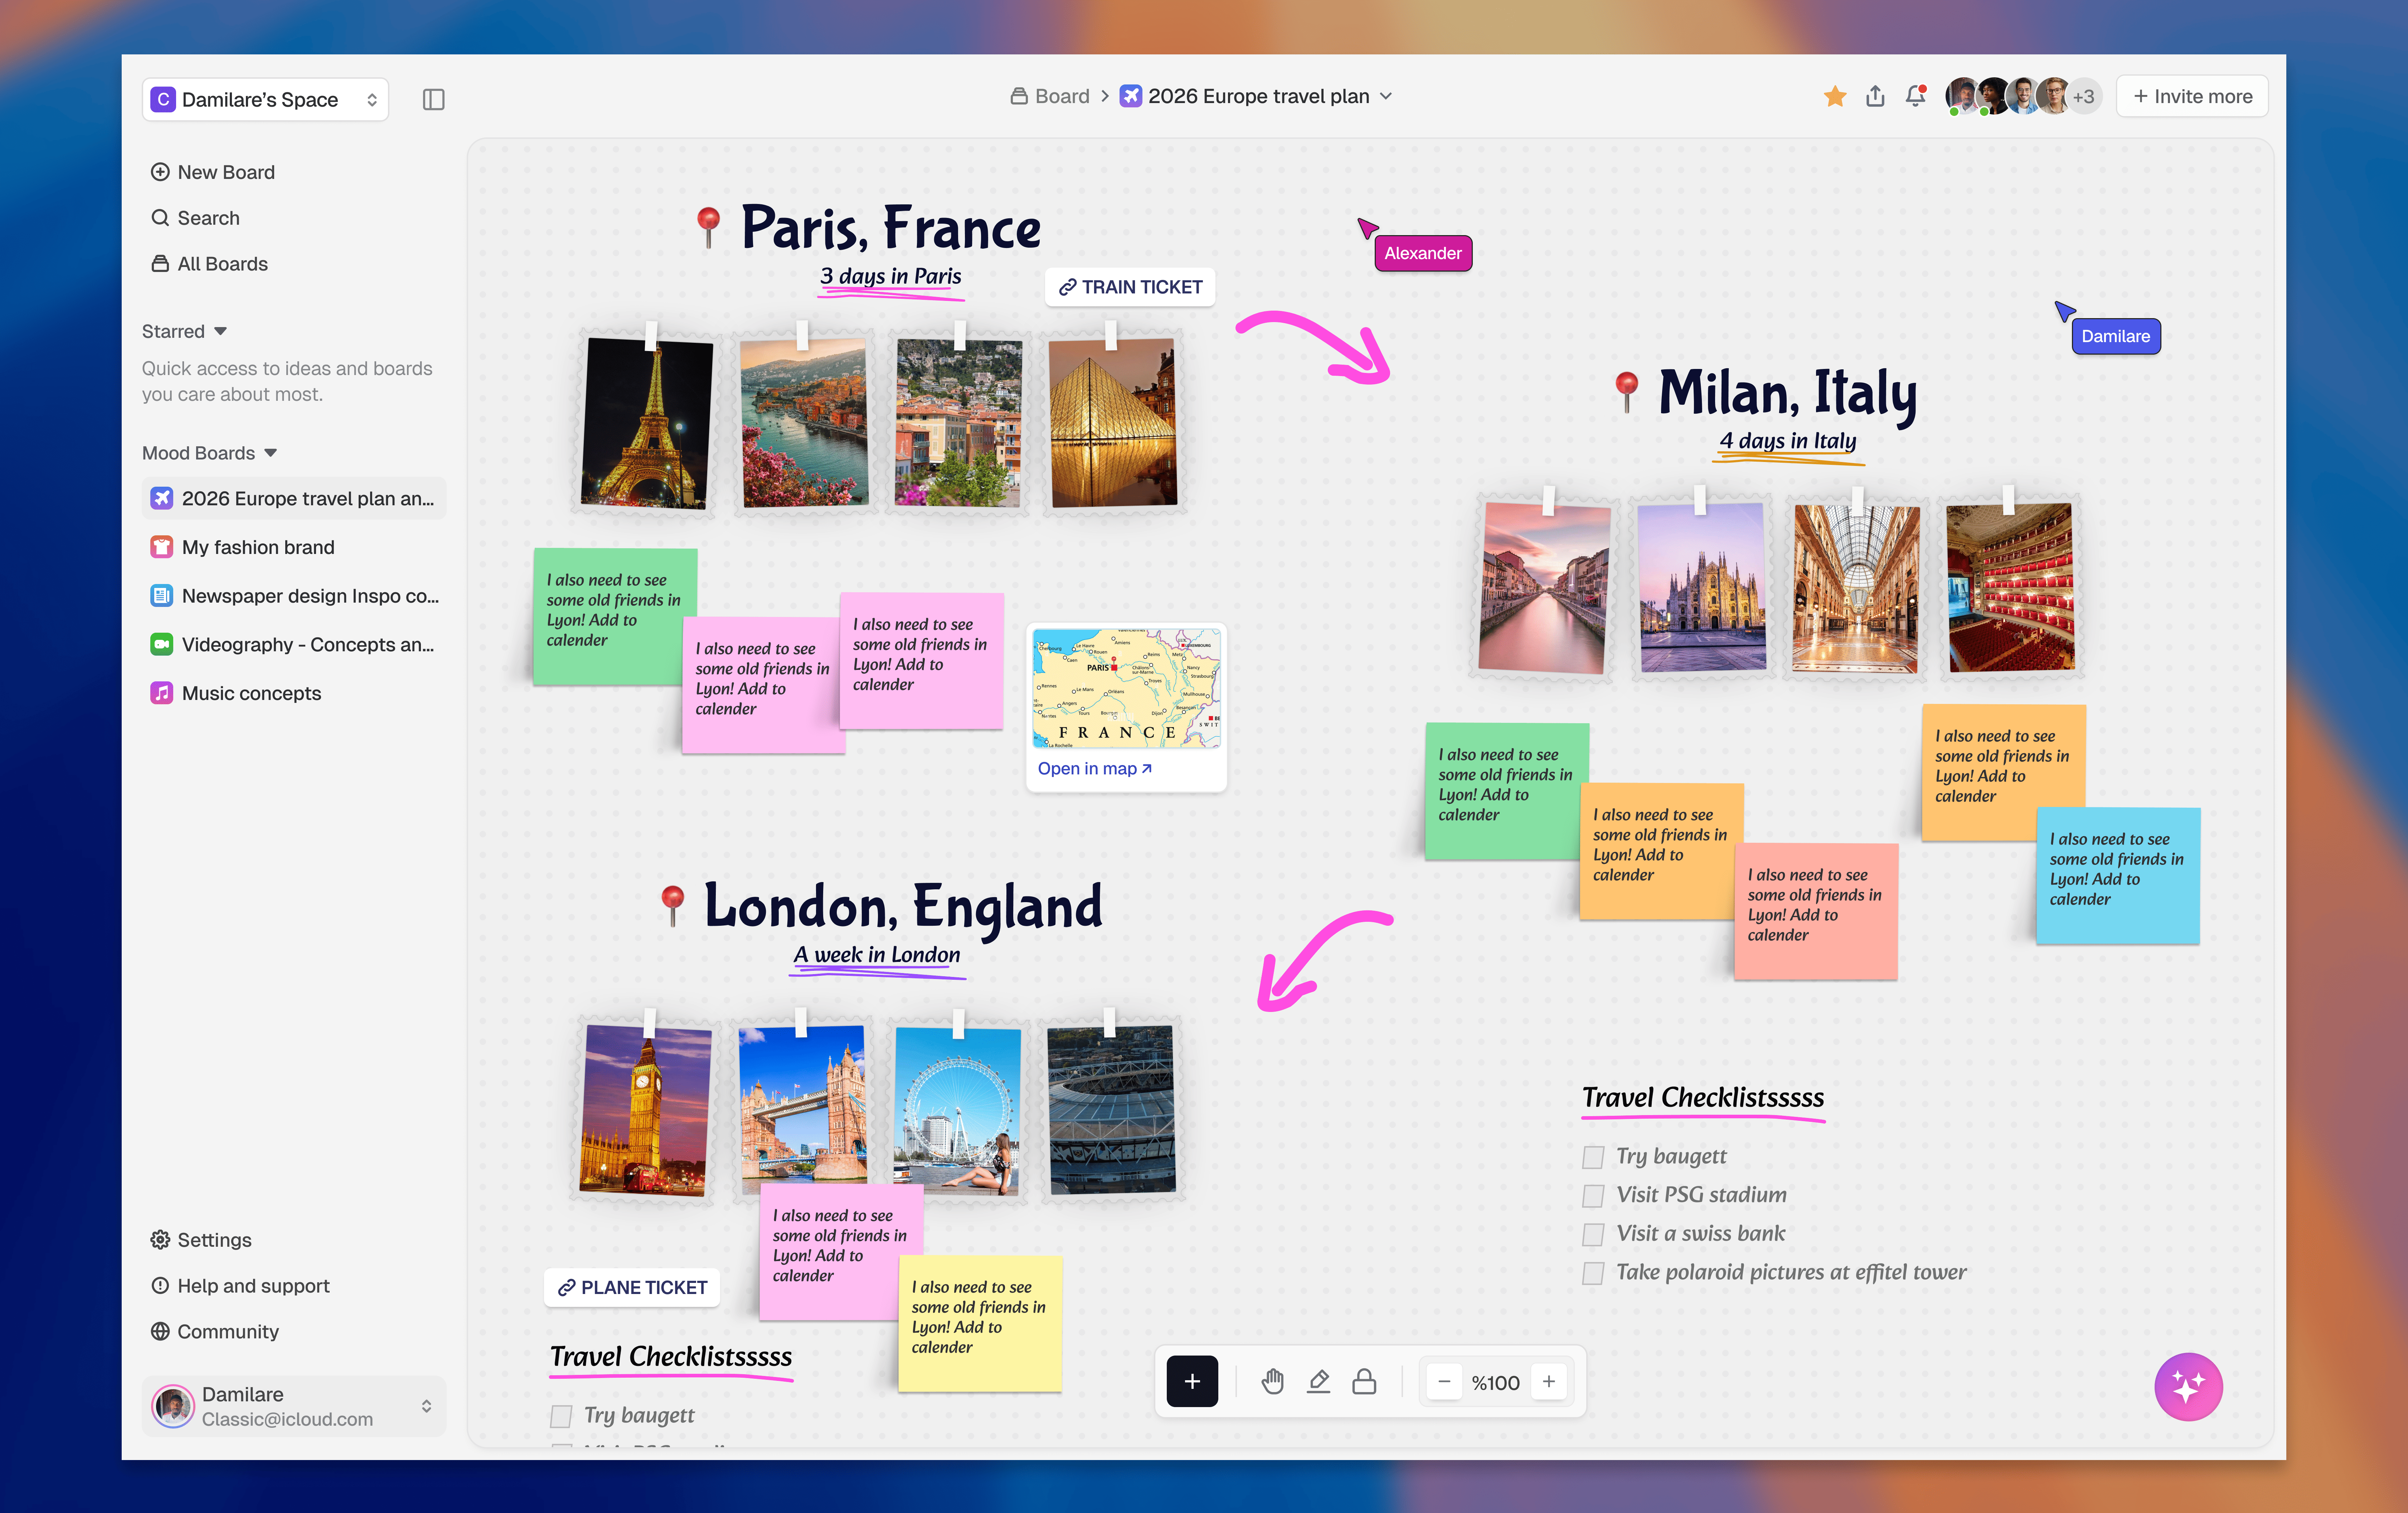Check the Visit PSG stadium box
2408x1513 pixels.
pos(1593,1196)
